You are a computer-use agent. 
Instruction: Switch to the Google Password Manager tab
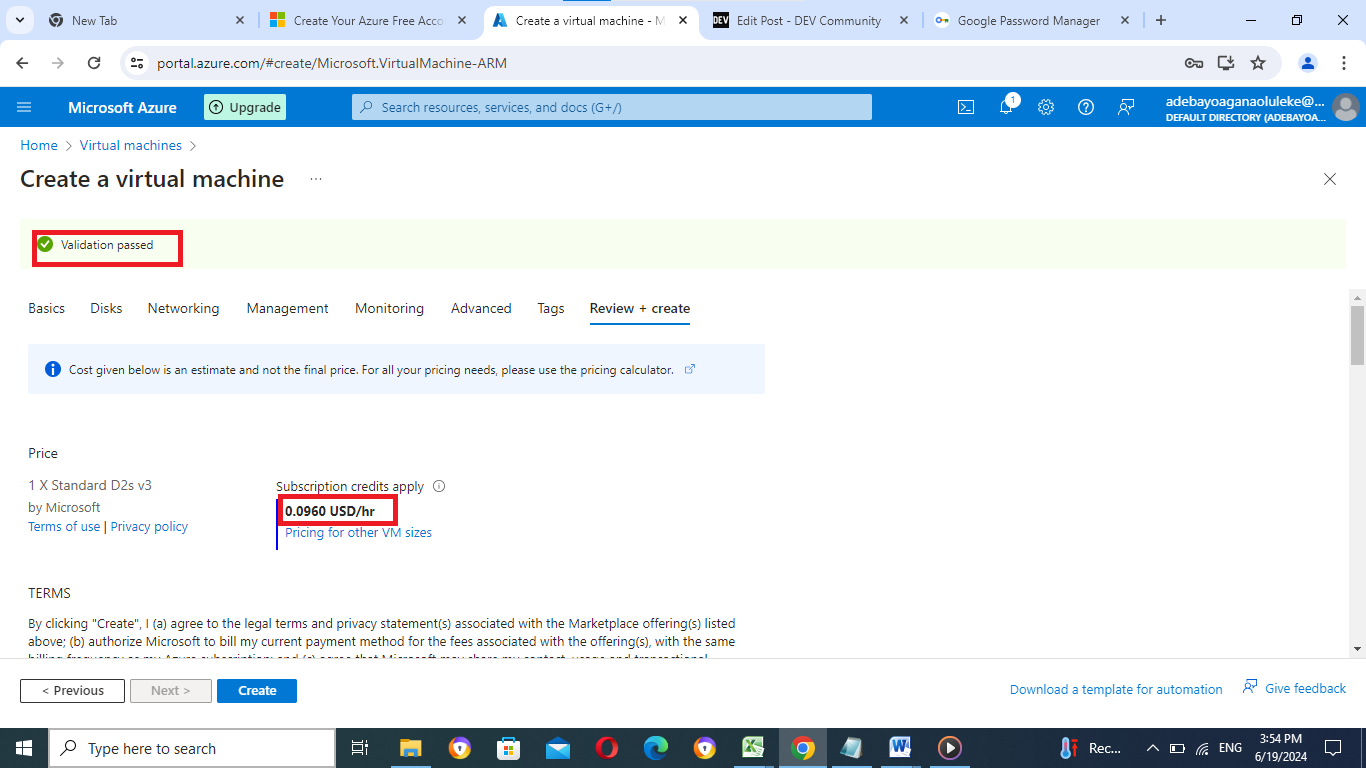1030,20
